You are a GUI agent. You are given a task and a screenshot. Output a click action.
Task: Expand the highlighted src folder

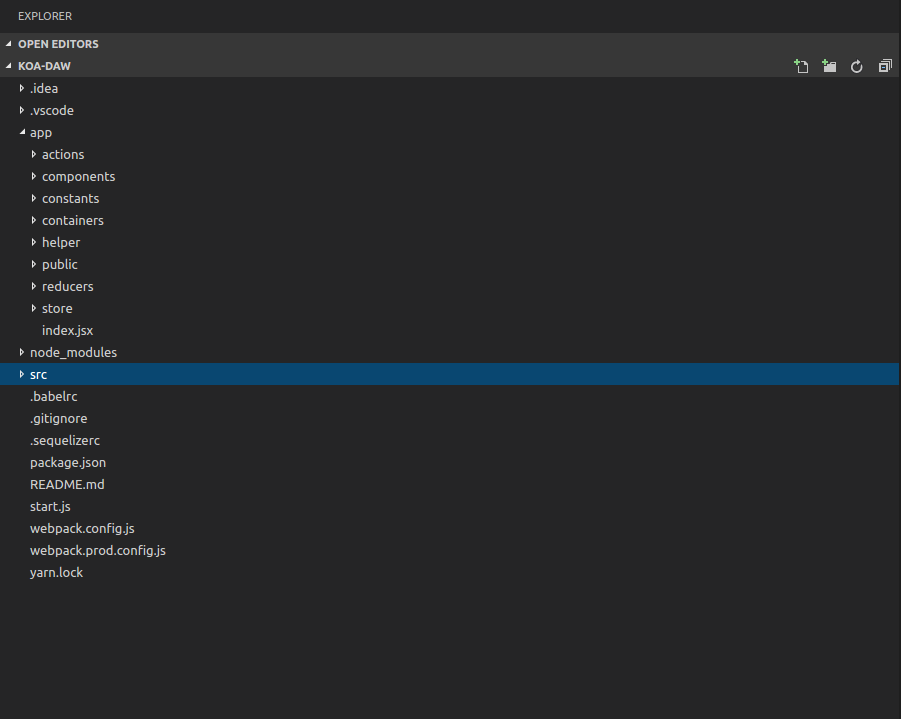coord(22,374)
